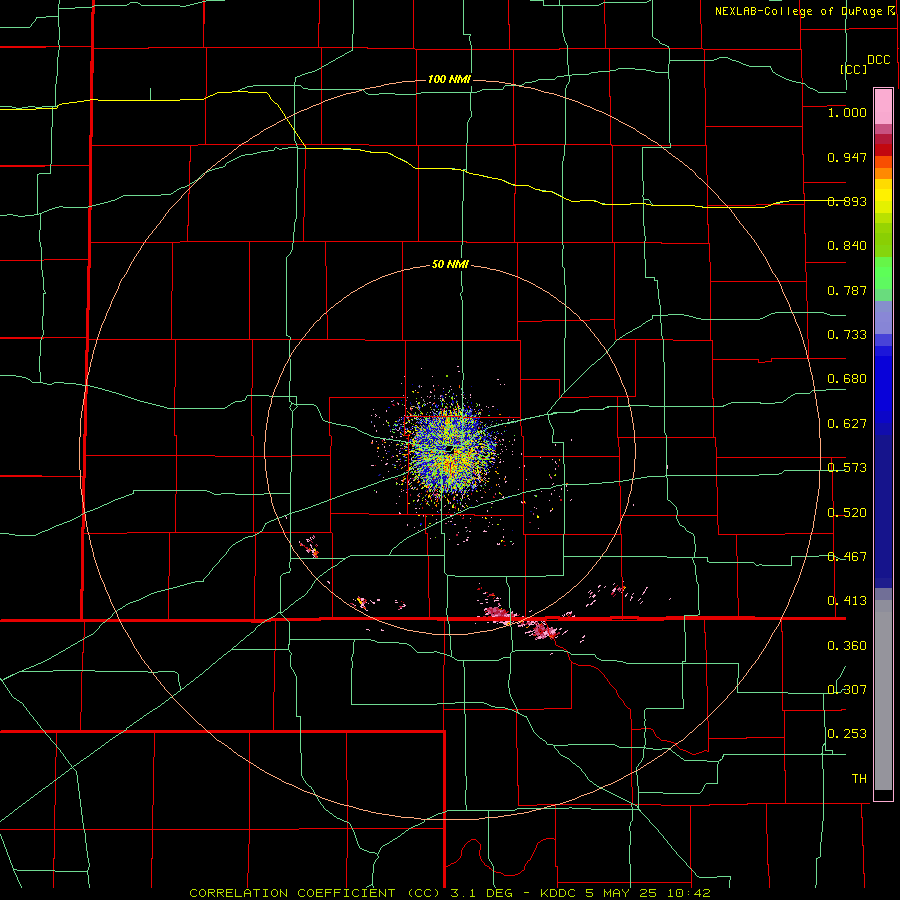Click the 0.520 color scale value
This screenshot has height=900, width=900.
[x=847, y=513]
